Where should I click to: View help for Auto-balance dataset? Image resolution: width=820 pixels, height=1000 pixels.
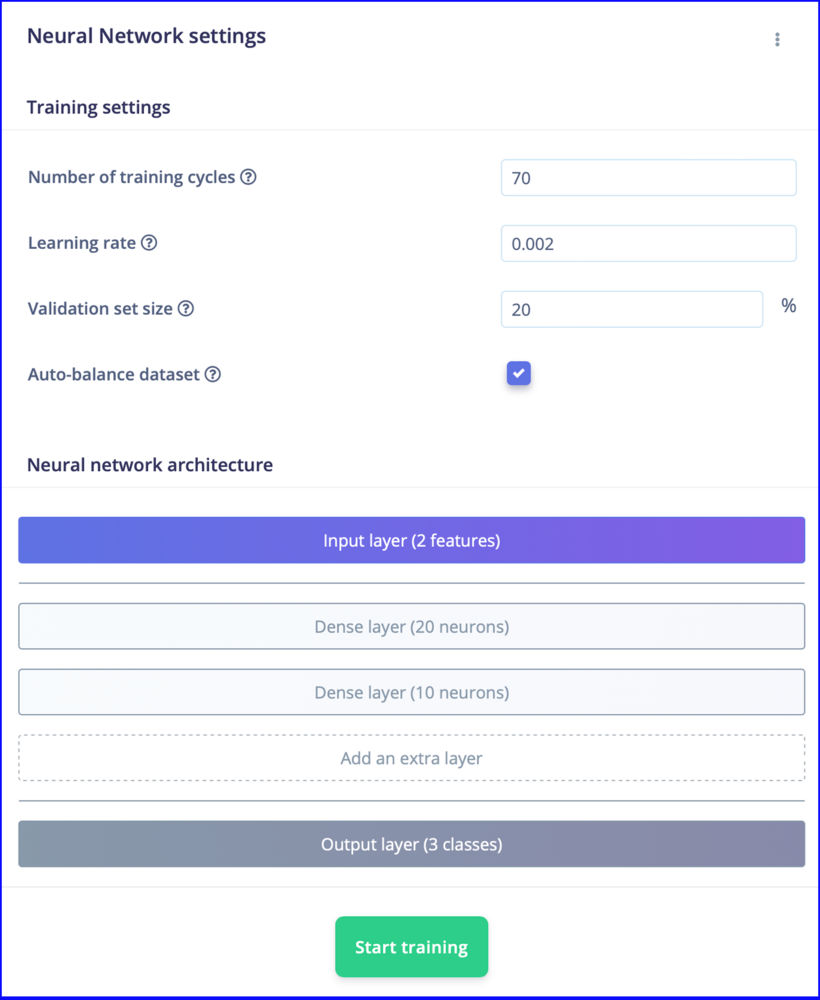tap(212, 374)
